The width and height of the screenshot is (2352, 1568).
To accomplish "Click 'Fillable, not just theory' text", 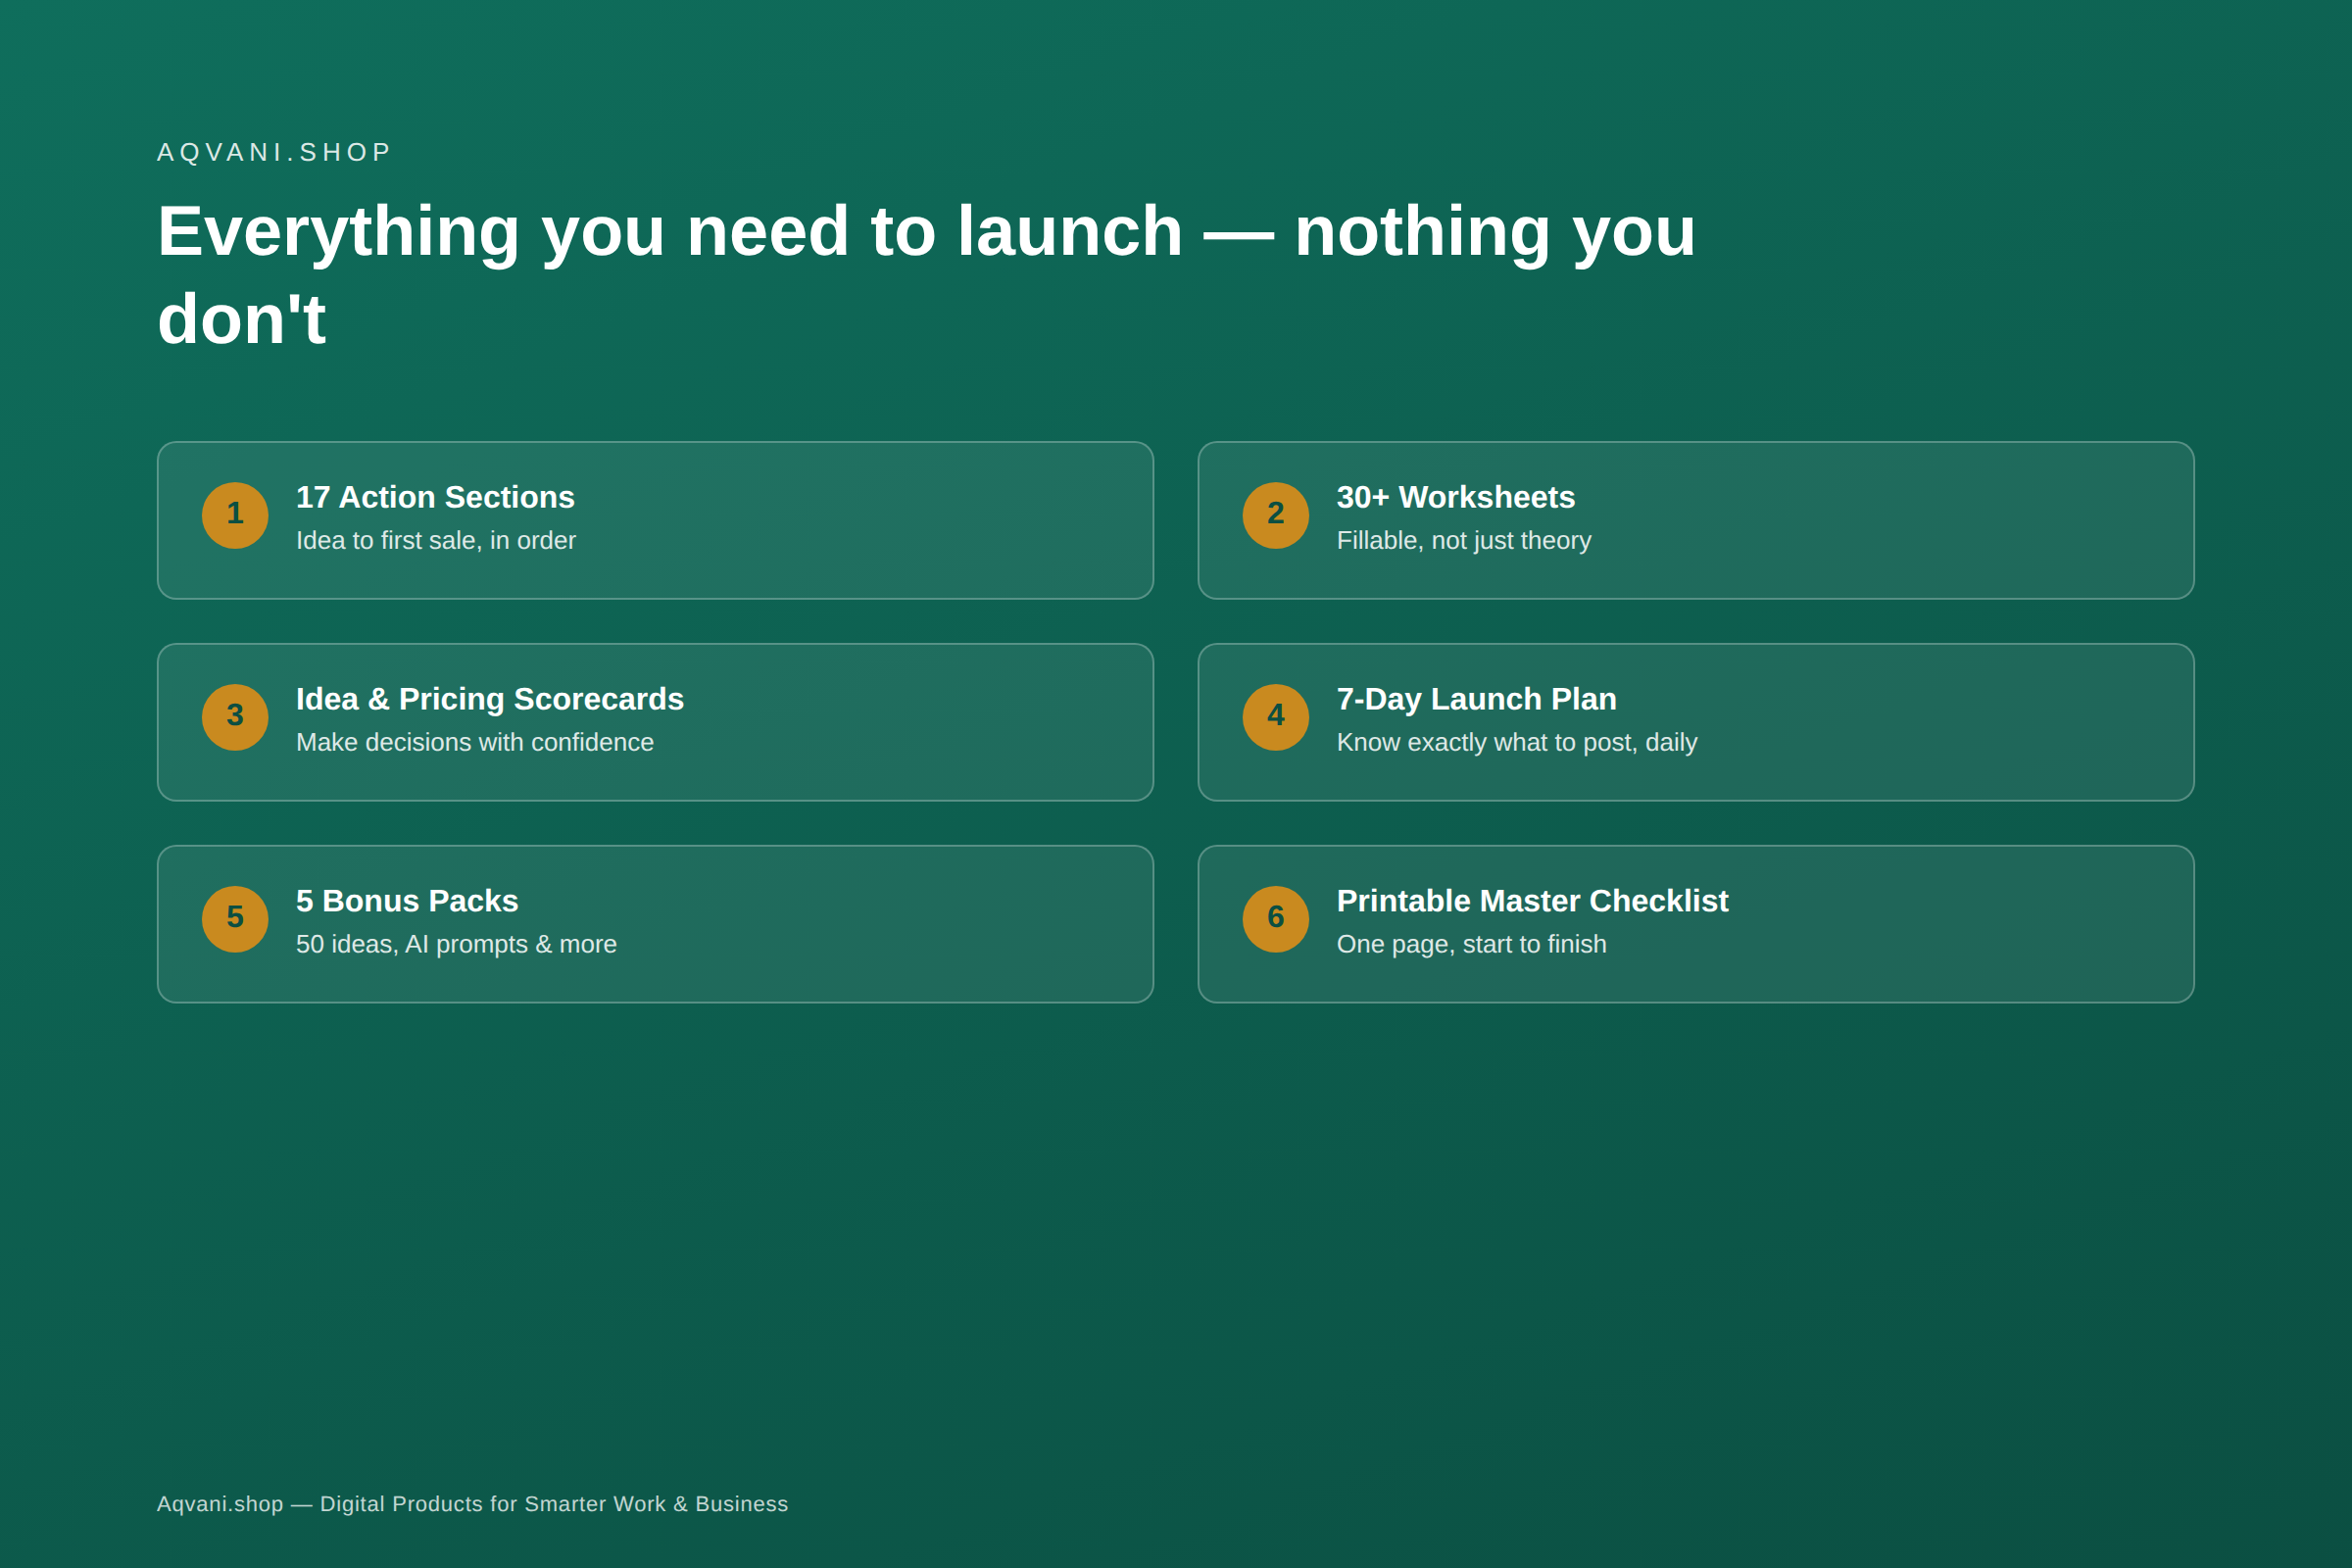I will pos(1464,540).
